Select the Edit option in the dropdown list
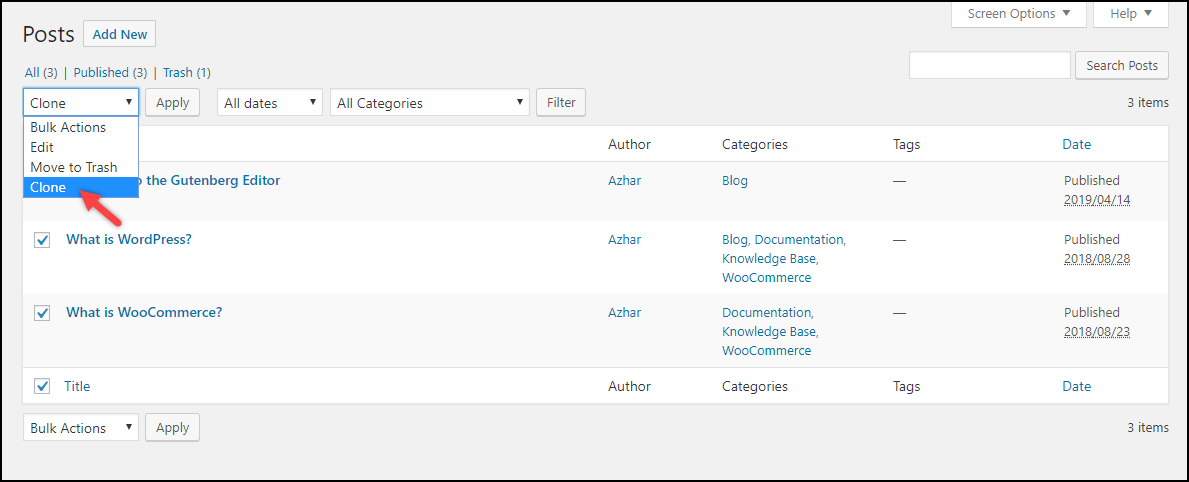The width and height of the screenshot is (1189, 482). coord(80,147)
